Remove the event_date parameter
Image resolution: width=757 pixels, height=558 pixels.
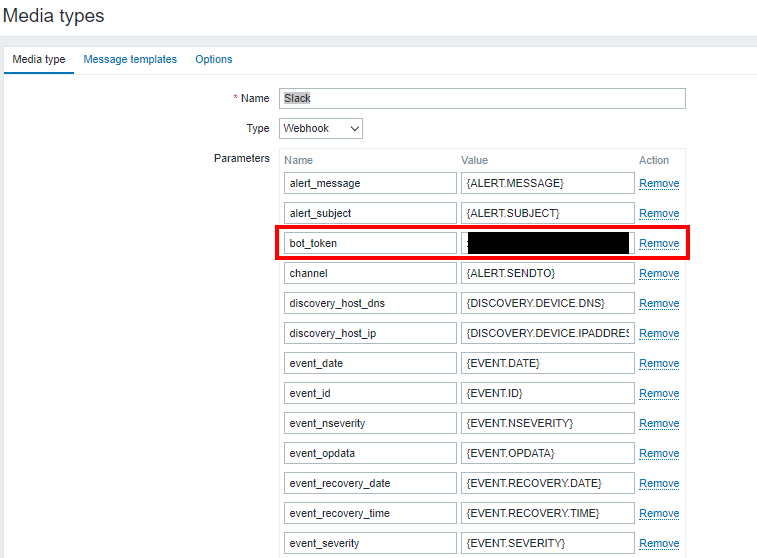tap(659, 363)
